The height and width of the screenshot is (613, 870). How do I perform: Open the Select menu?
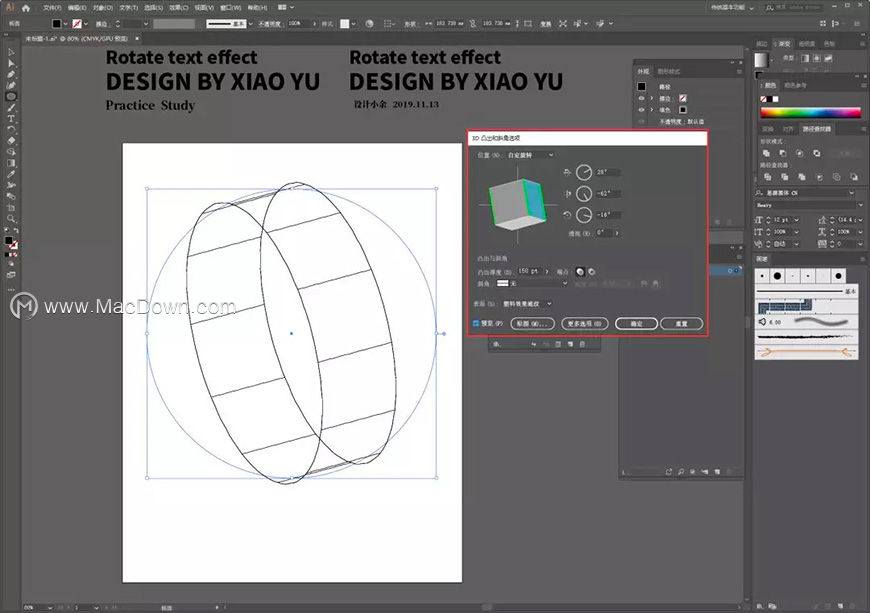click(153, 8)
